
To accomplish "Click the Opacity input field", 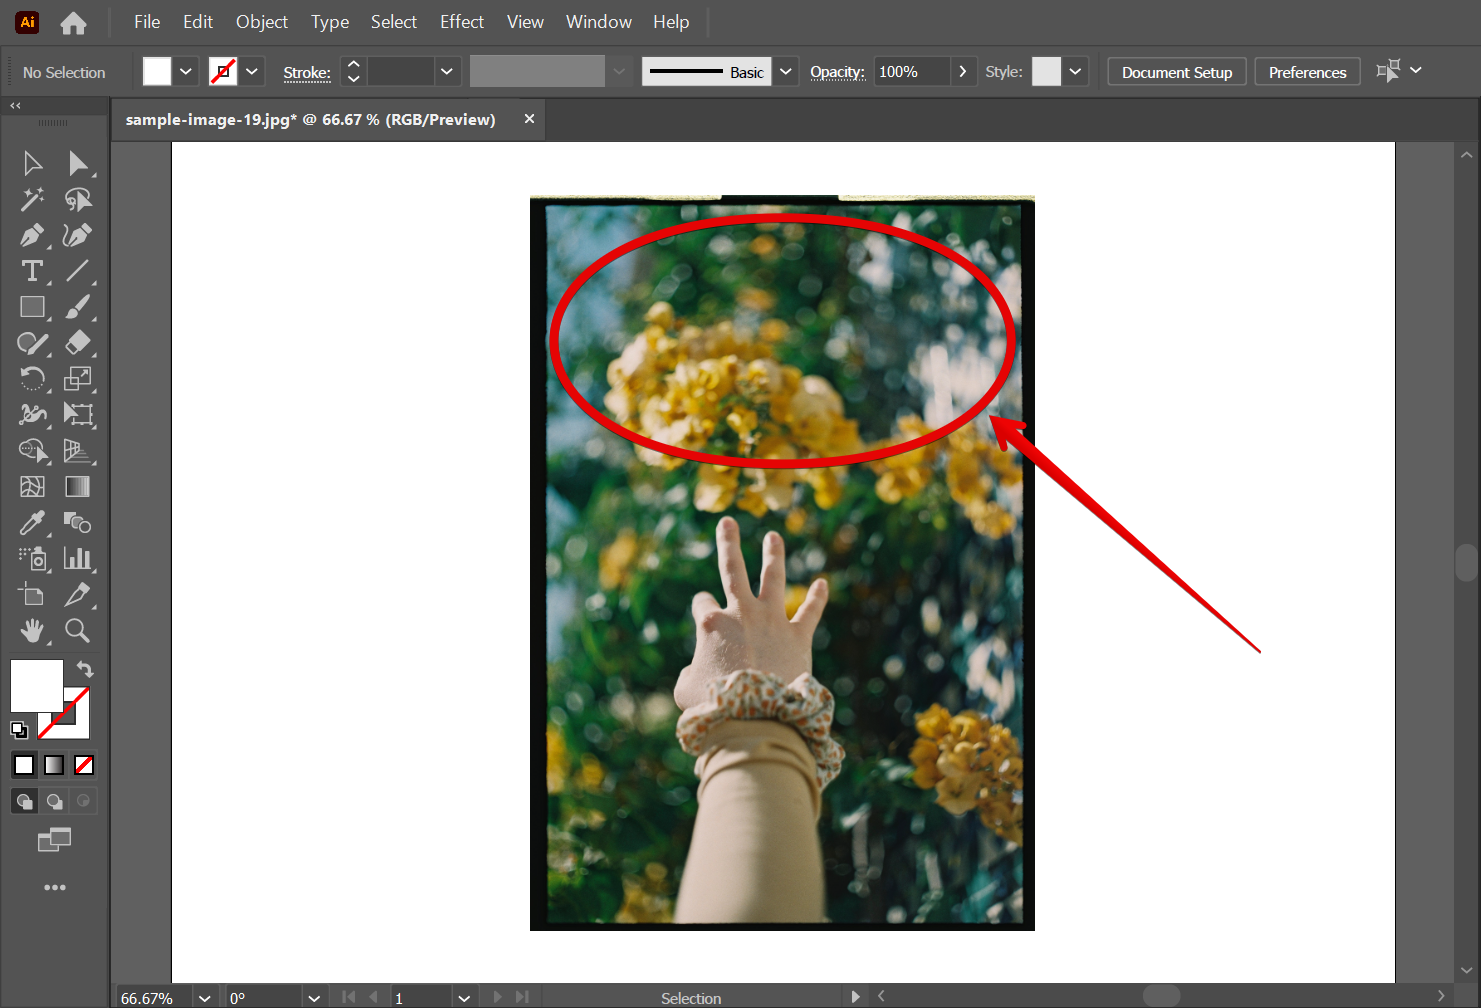I will (x=912, y=71).
